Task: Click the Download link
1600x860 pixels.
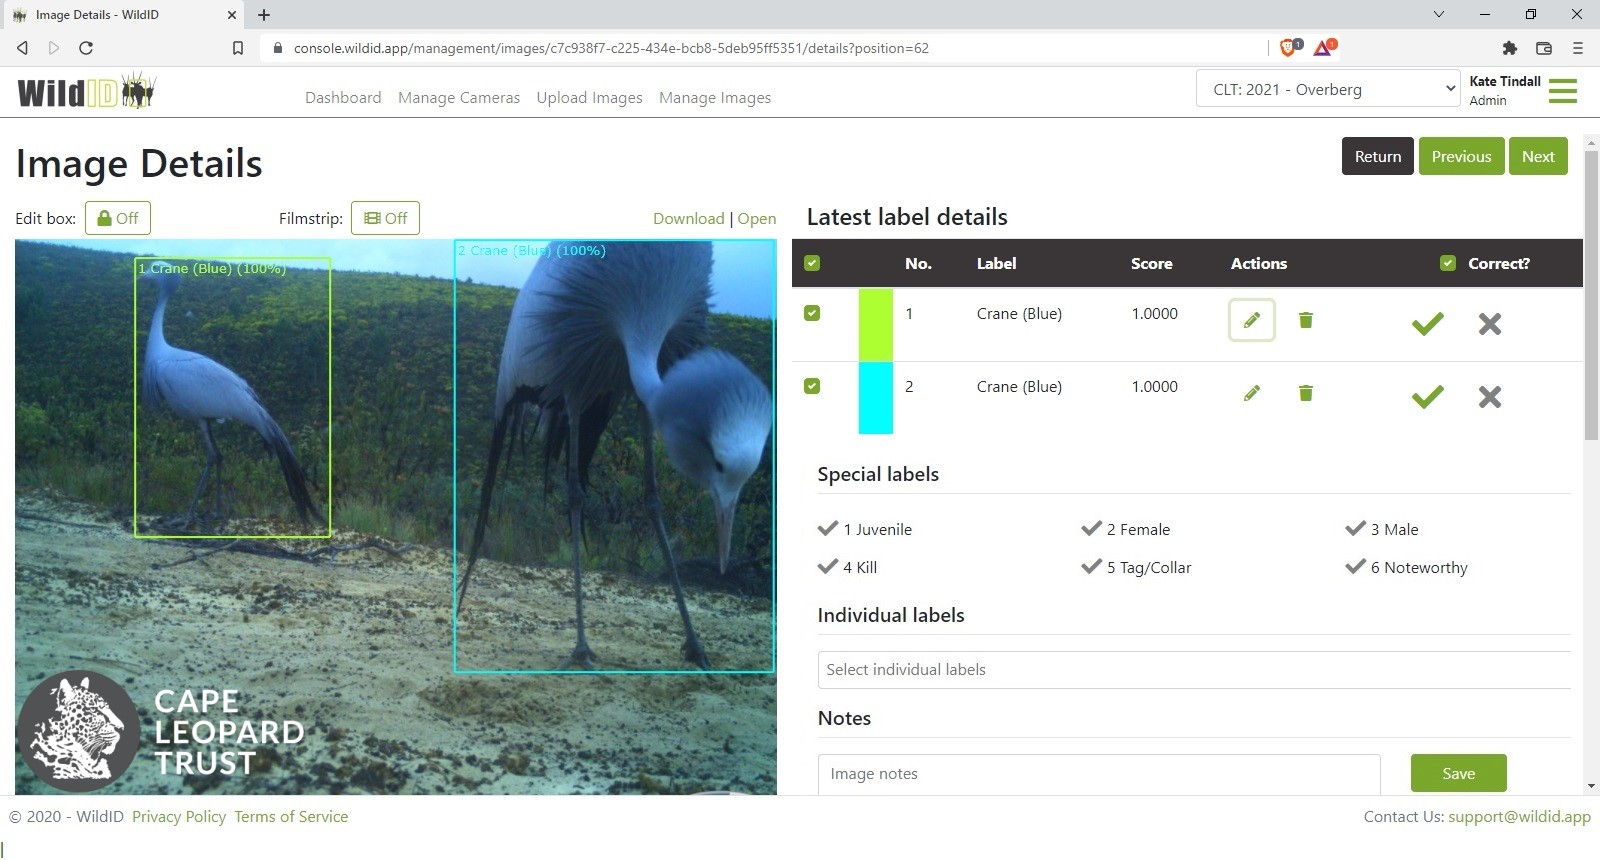Action: tap(688, 219)
